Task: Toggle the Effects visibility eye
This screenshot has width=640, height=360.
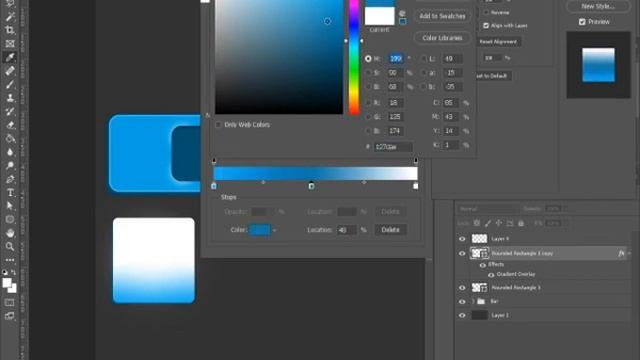Action: tap(482, 265)
